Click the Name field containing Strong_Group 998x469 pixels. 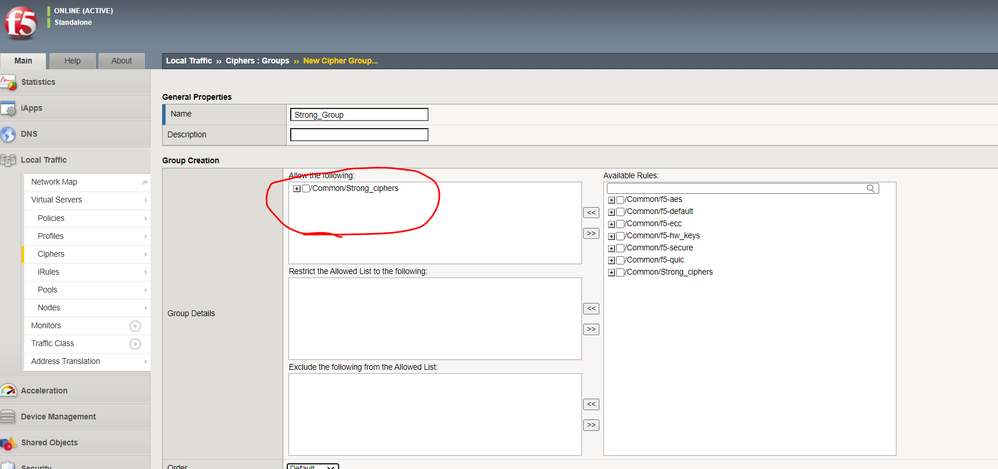(x=359, y=115)
